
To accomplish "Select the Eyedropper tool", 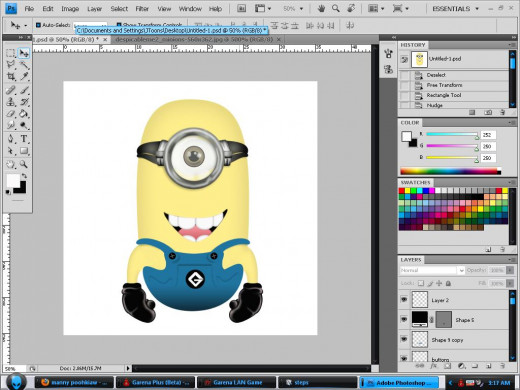I will [x=24, y=76].
